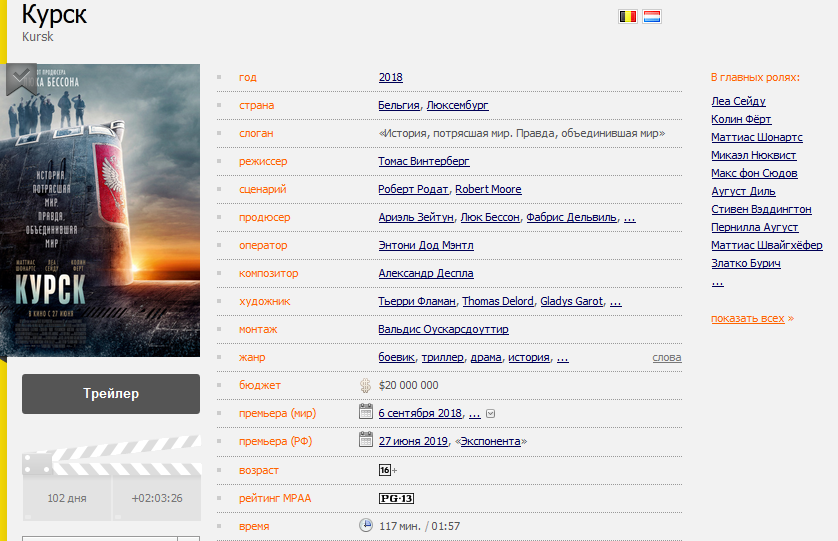
Task: Open actor Колин Фёрт
Action: pos(741,119)
